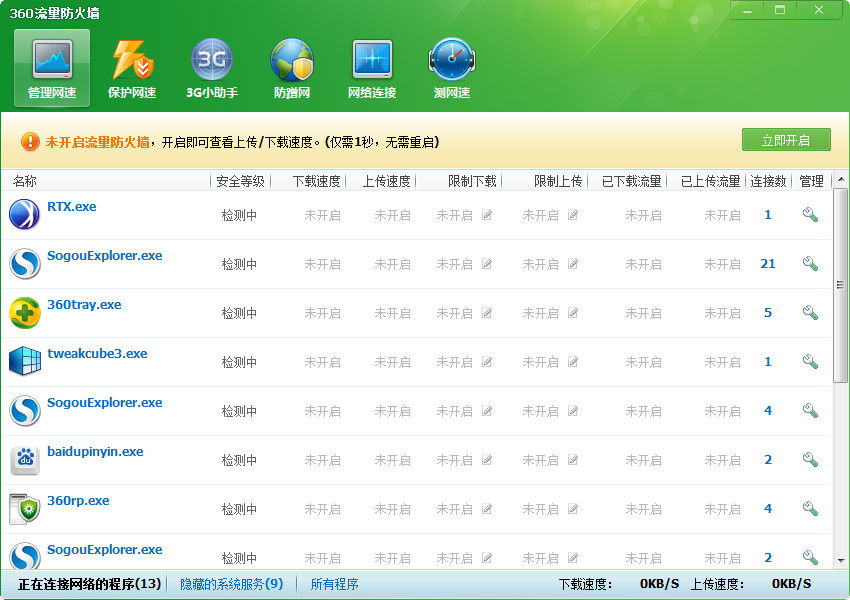This screenshot has width=850, height=600.
Task: Show 隐藏的系统服务(9) list
Action: (x=231, y=584)
